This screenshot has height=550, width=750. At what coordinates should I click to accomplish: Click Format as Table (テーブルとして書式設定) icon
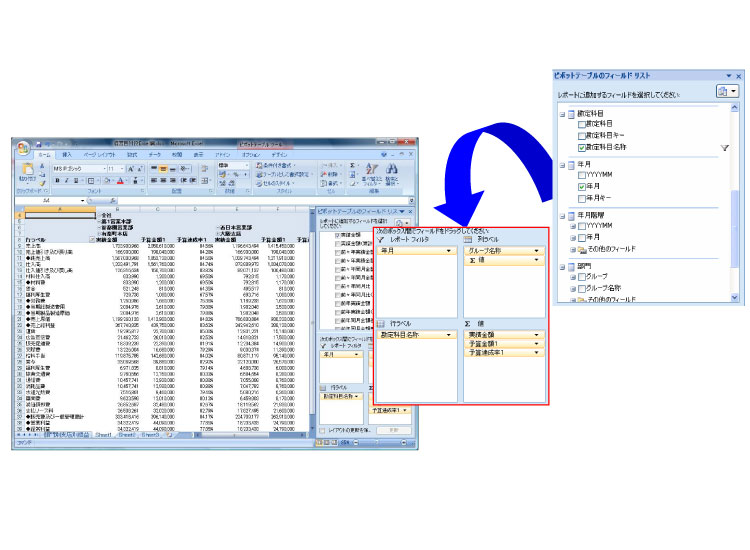point(283,175)
